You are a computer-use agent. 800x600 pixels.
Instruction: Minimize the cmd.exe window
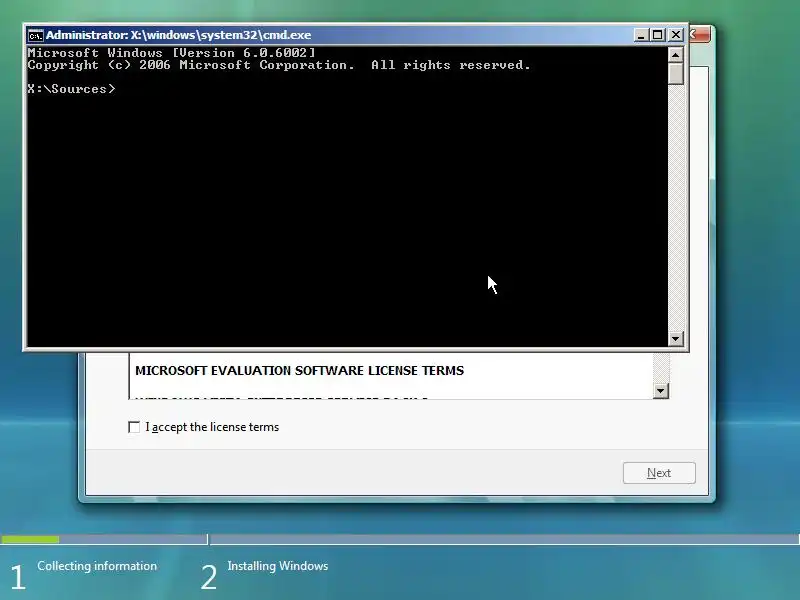tap(641, 35)
